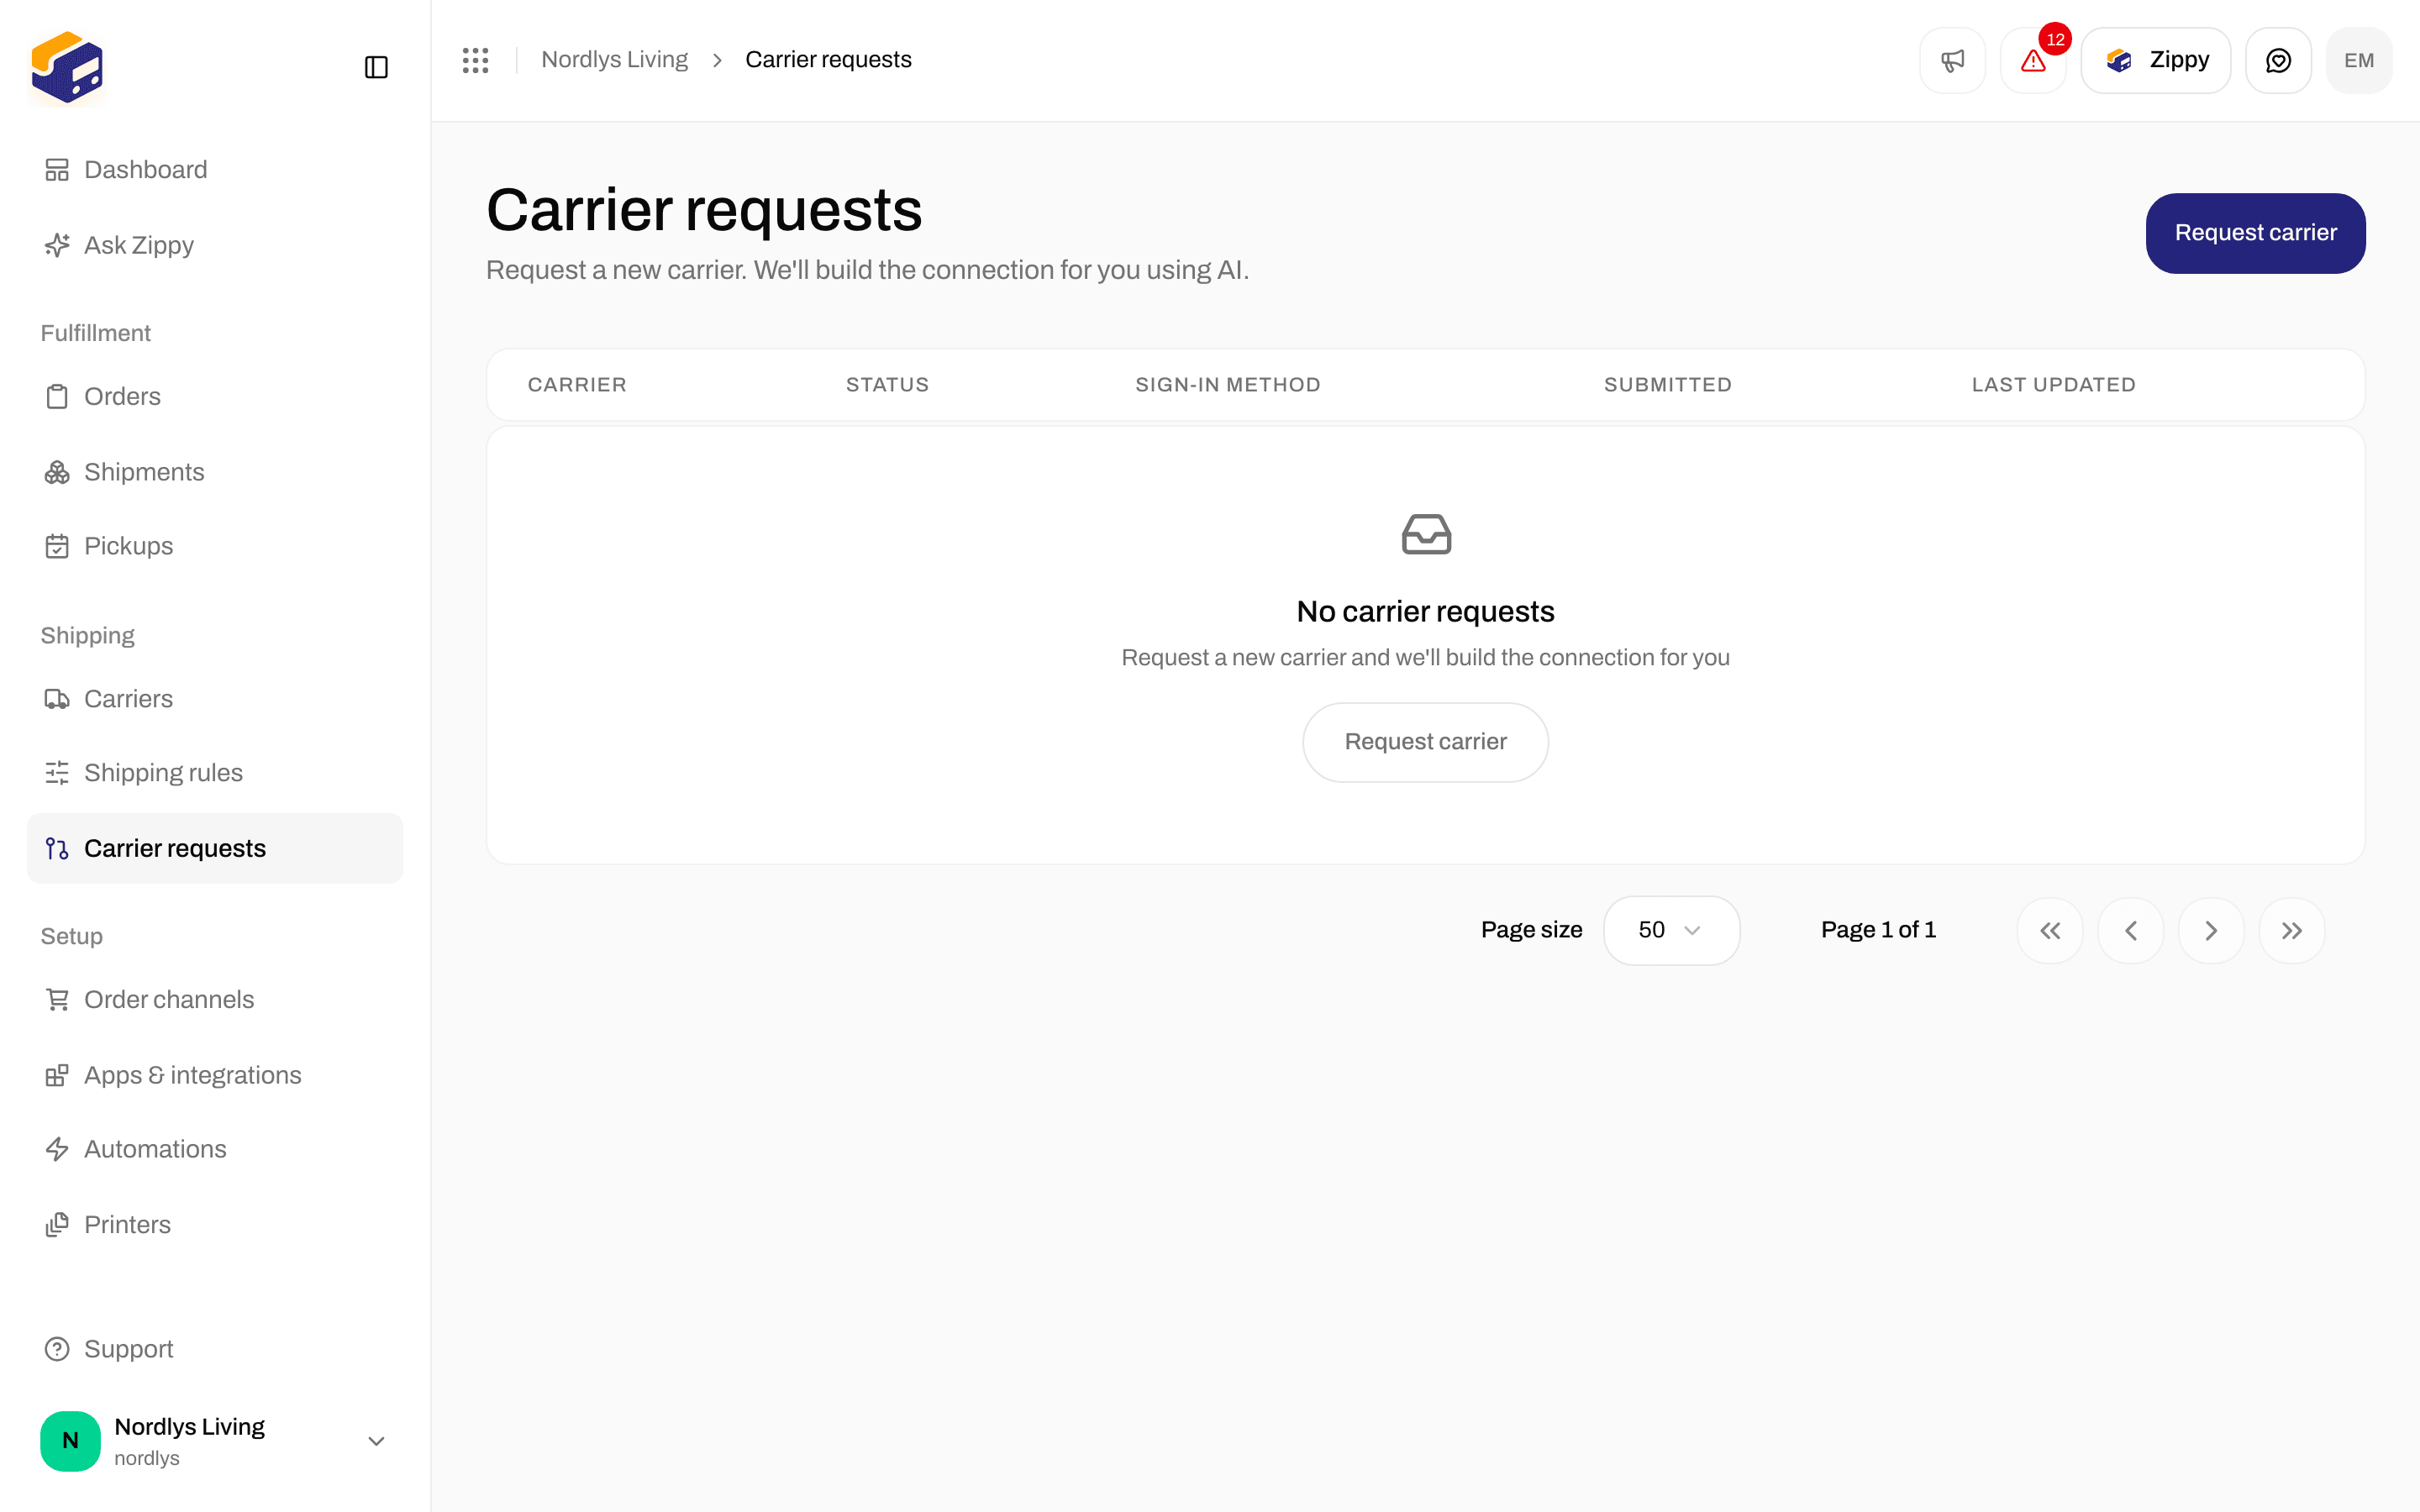2420x1512 pixels.
Task: Open Carriers page in sidebar
Action: (x=215, y=699)
